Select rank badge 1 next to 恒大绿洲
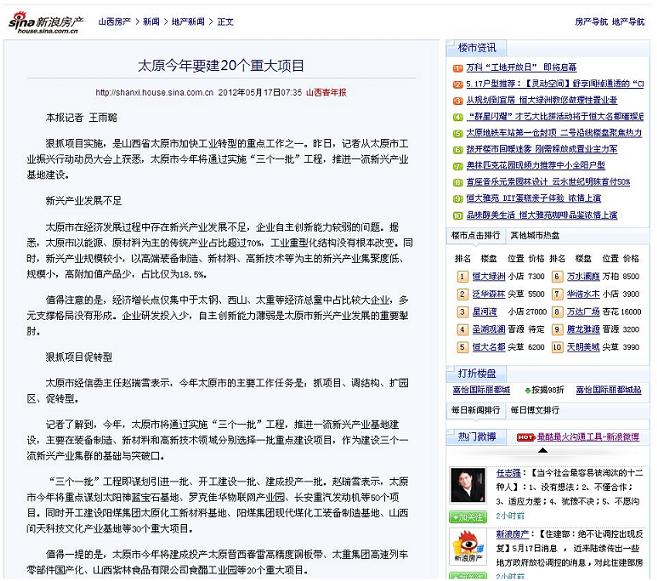The width and height of the screenshot is (657, 581). 462,276
